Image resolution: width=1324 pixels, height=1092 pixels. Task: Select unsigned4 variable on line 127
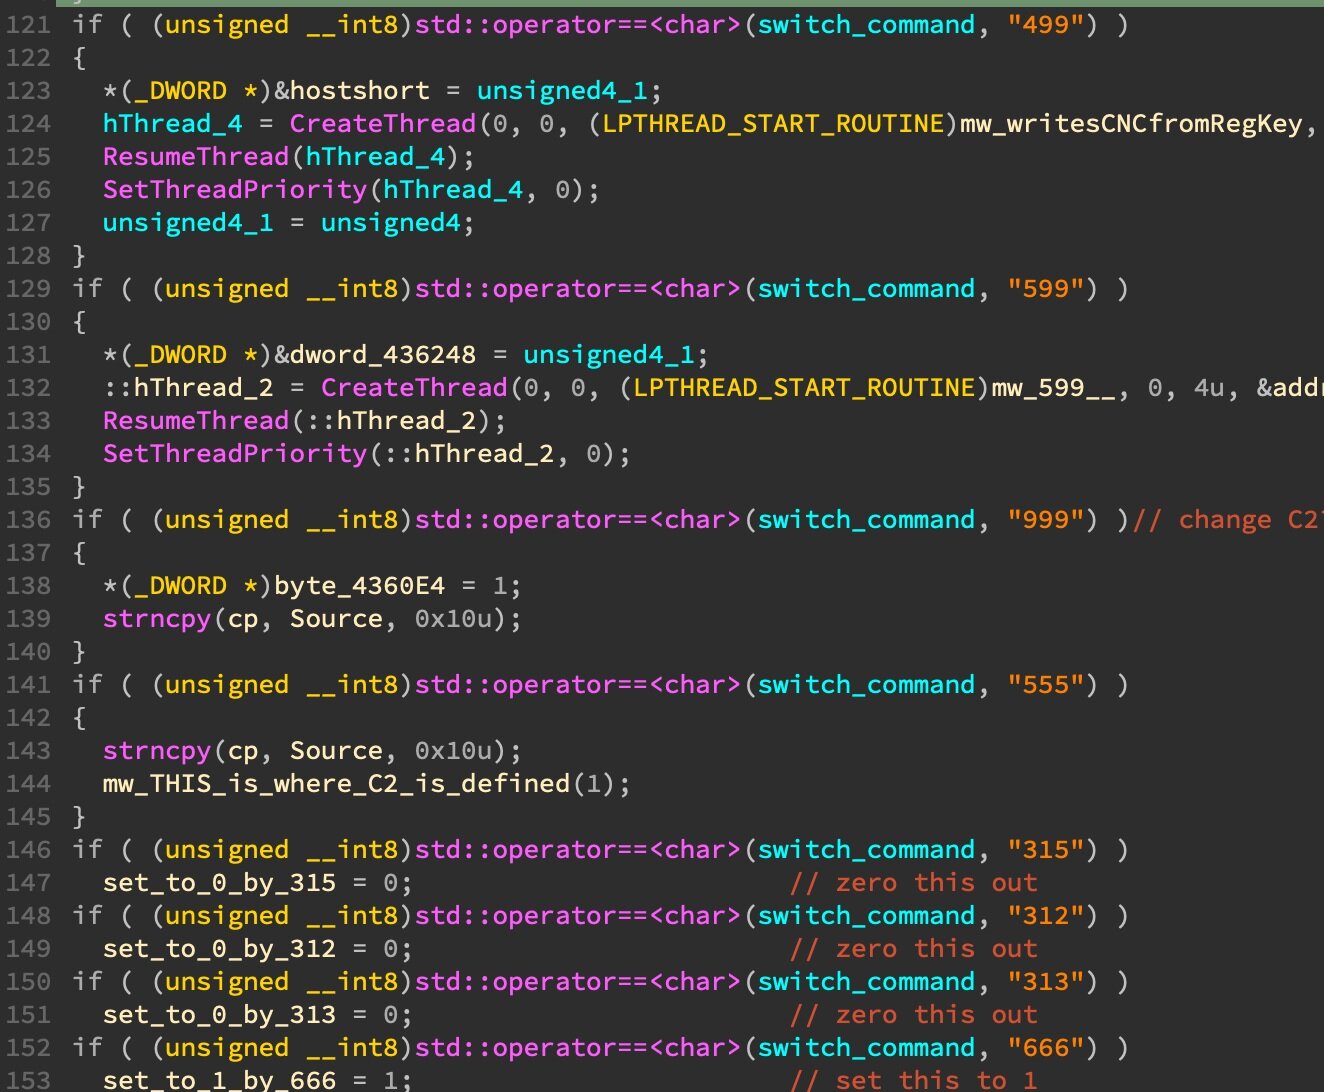pyautogui.click(x=390, y=223)
